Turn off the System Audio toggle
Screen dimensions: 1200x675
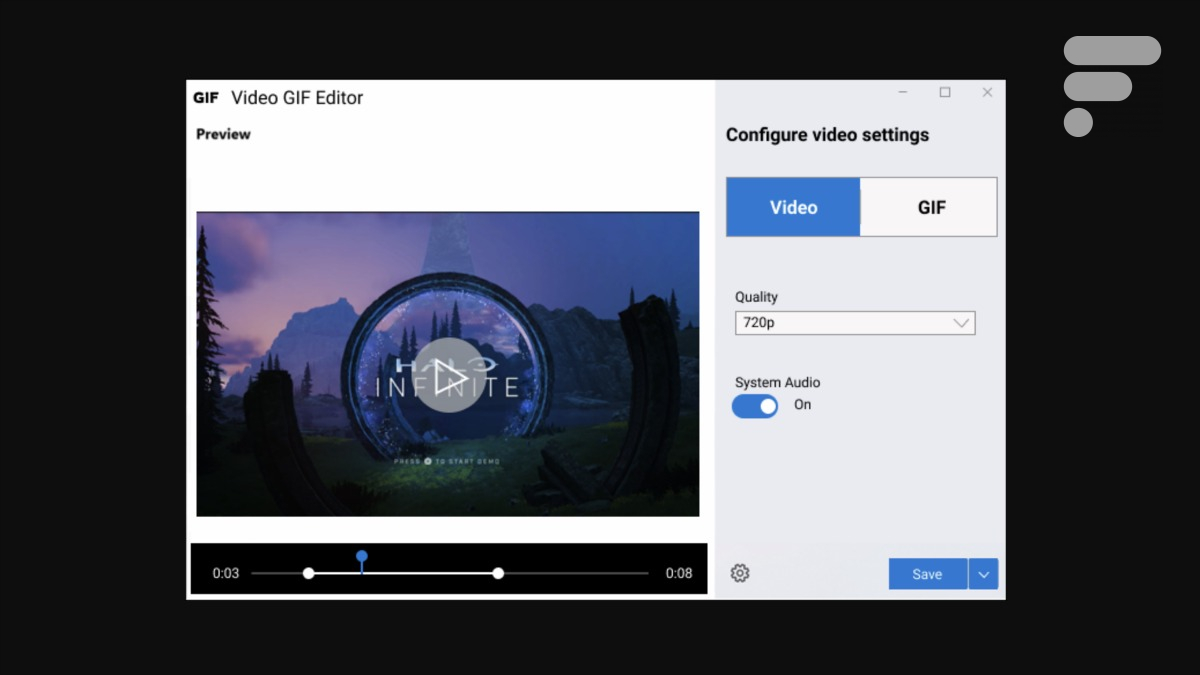pyautogui.click(x=755, y=405)
